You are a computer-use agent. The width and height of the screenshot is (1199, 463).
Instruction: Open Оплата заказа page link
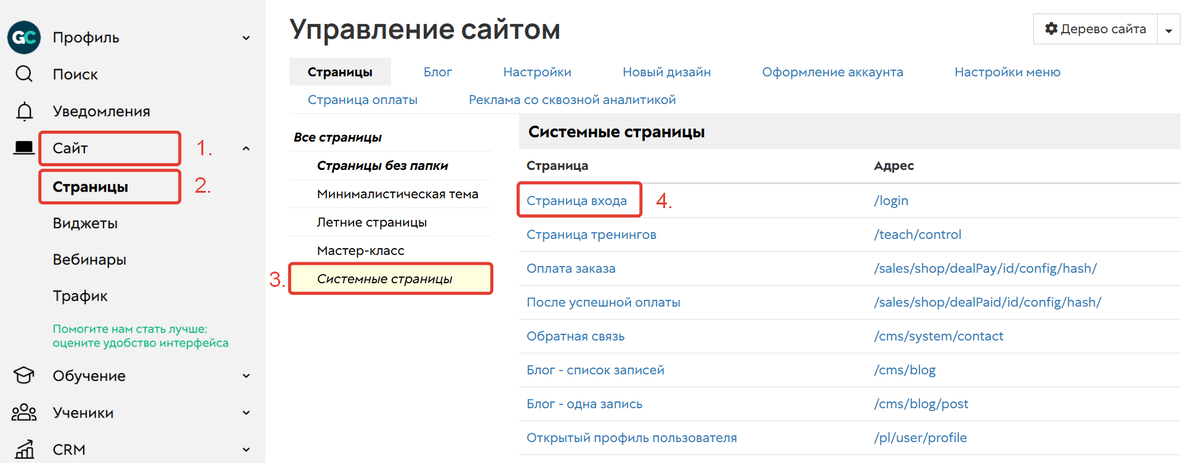point(570,269)
